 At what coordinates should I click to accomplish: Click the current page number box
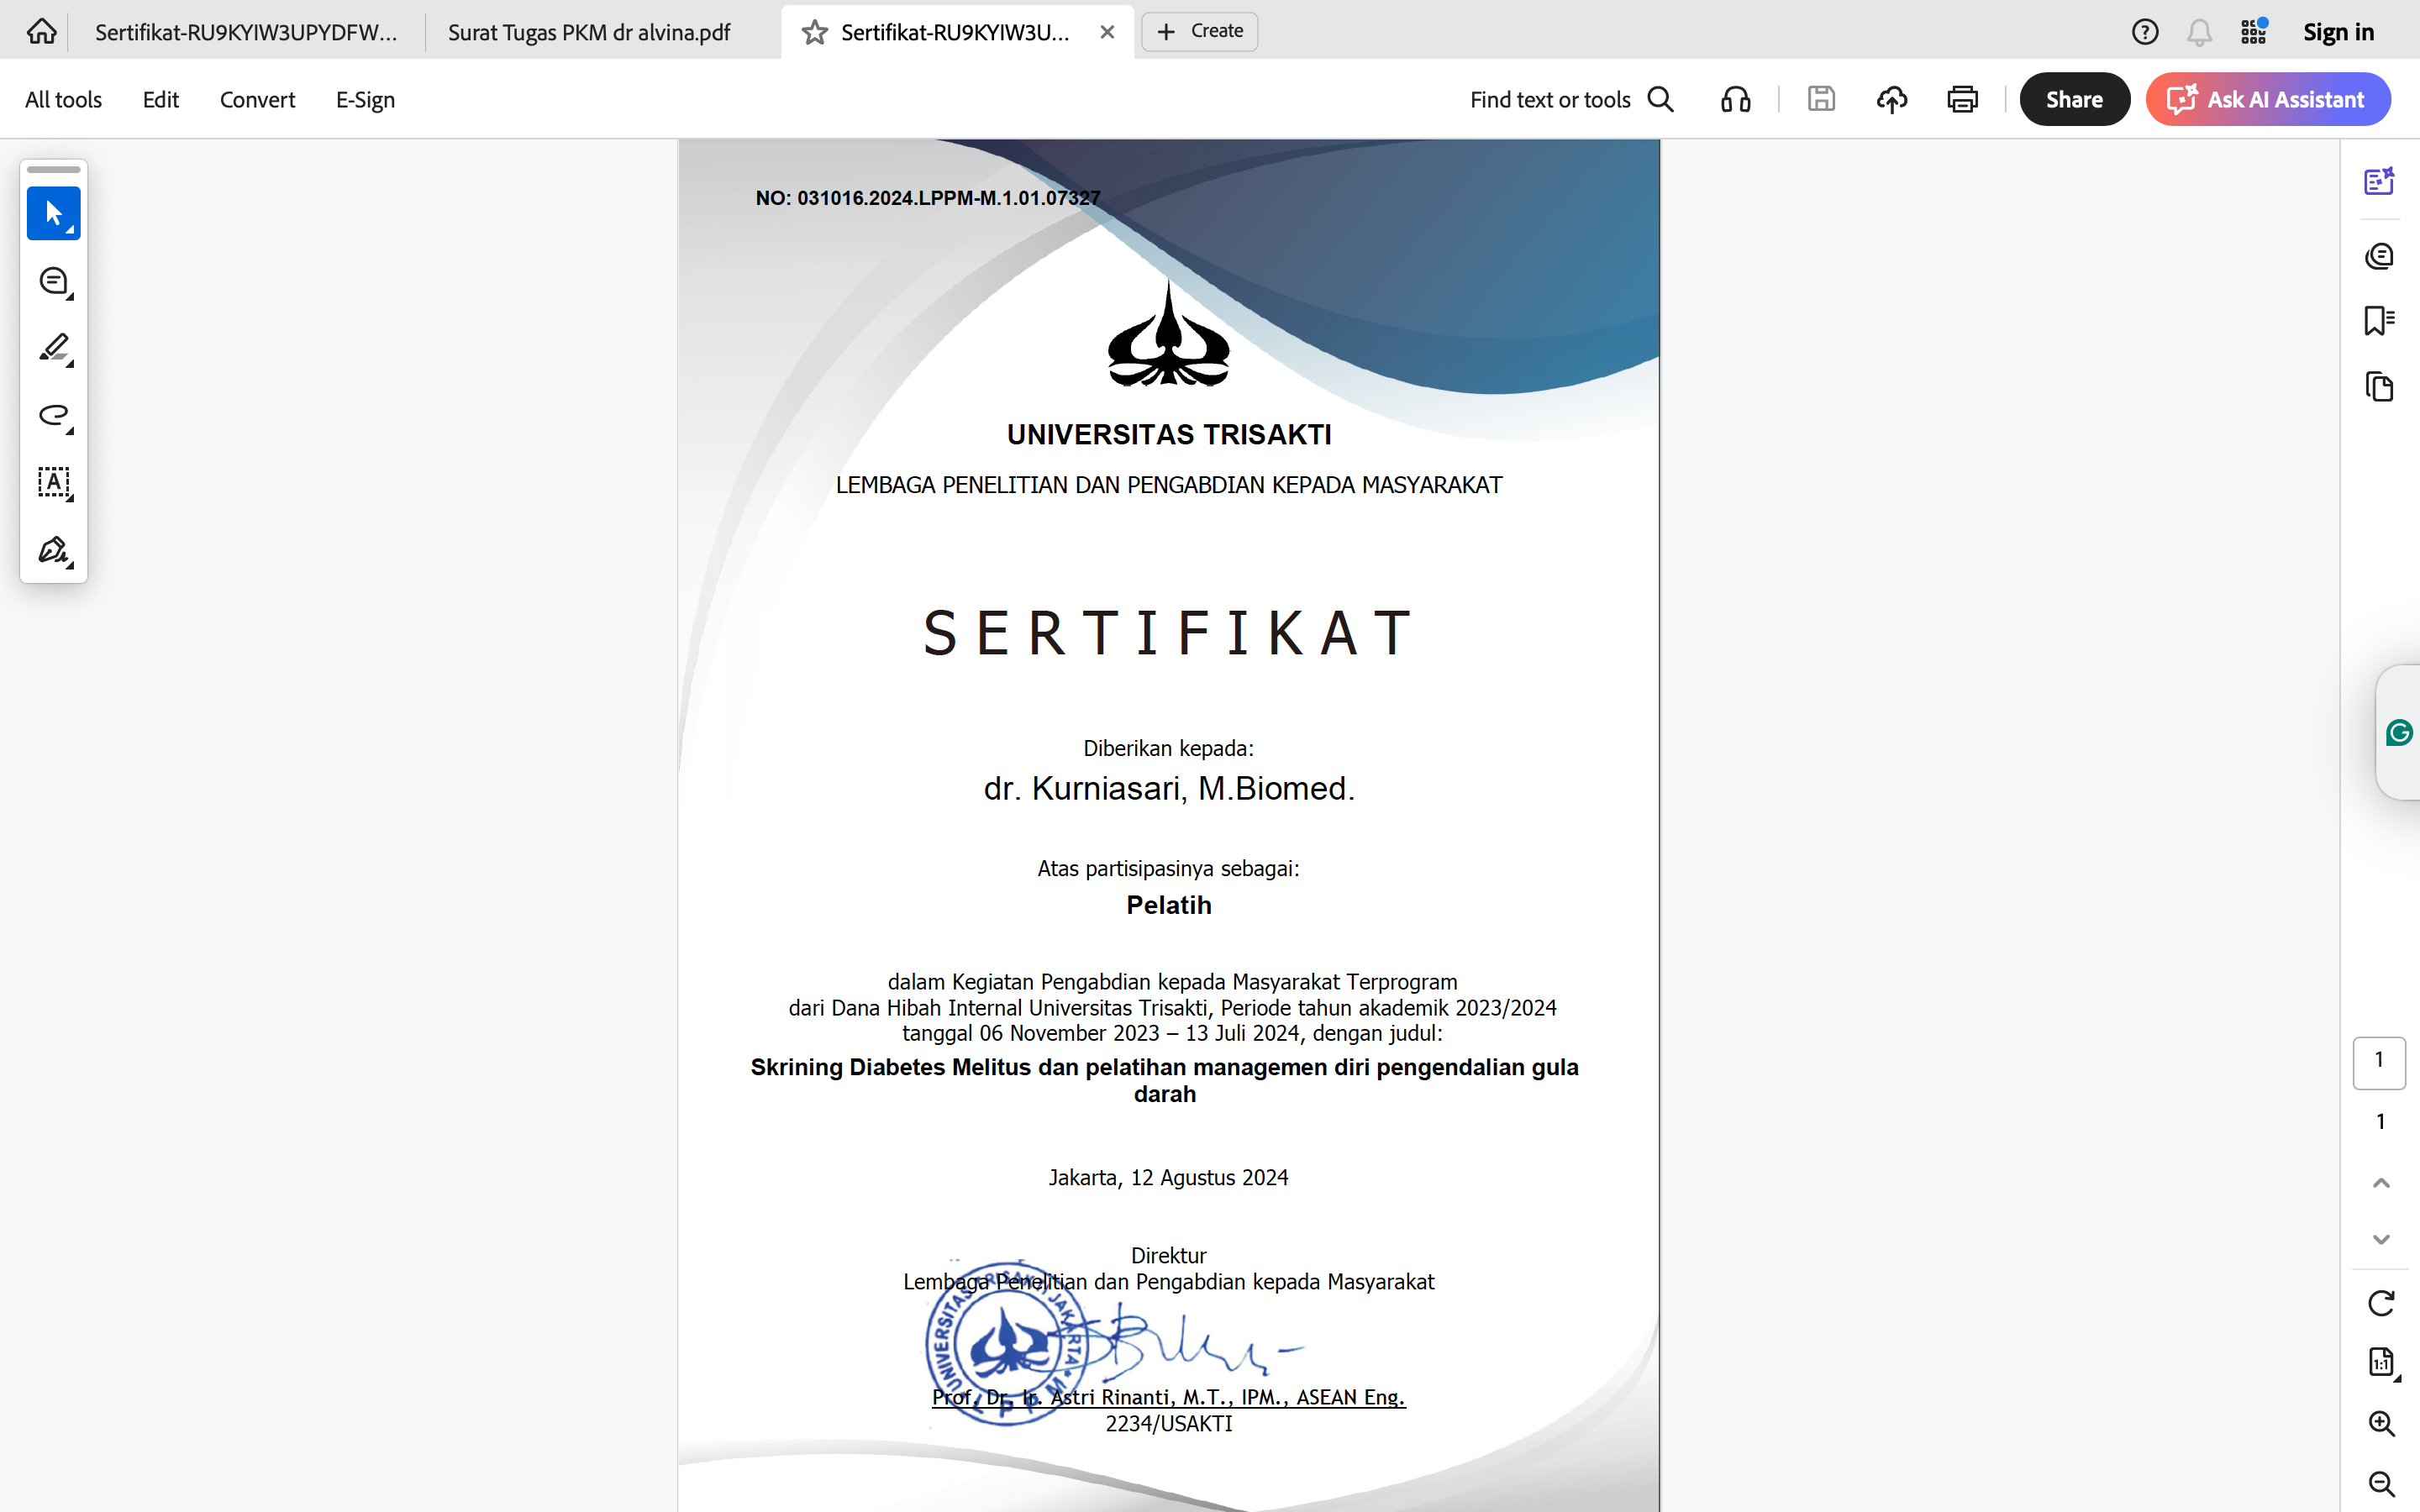[2379, 1061]
